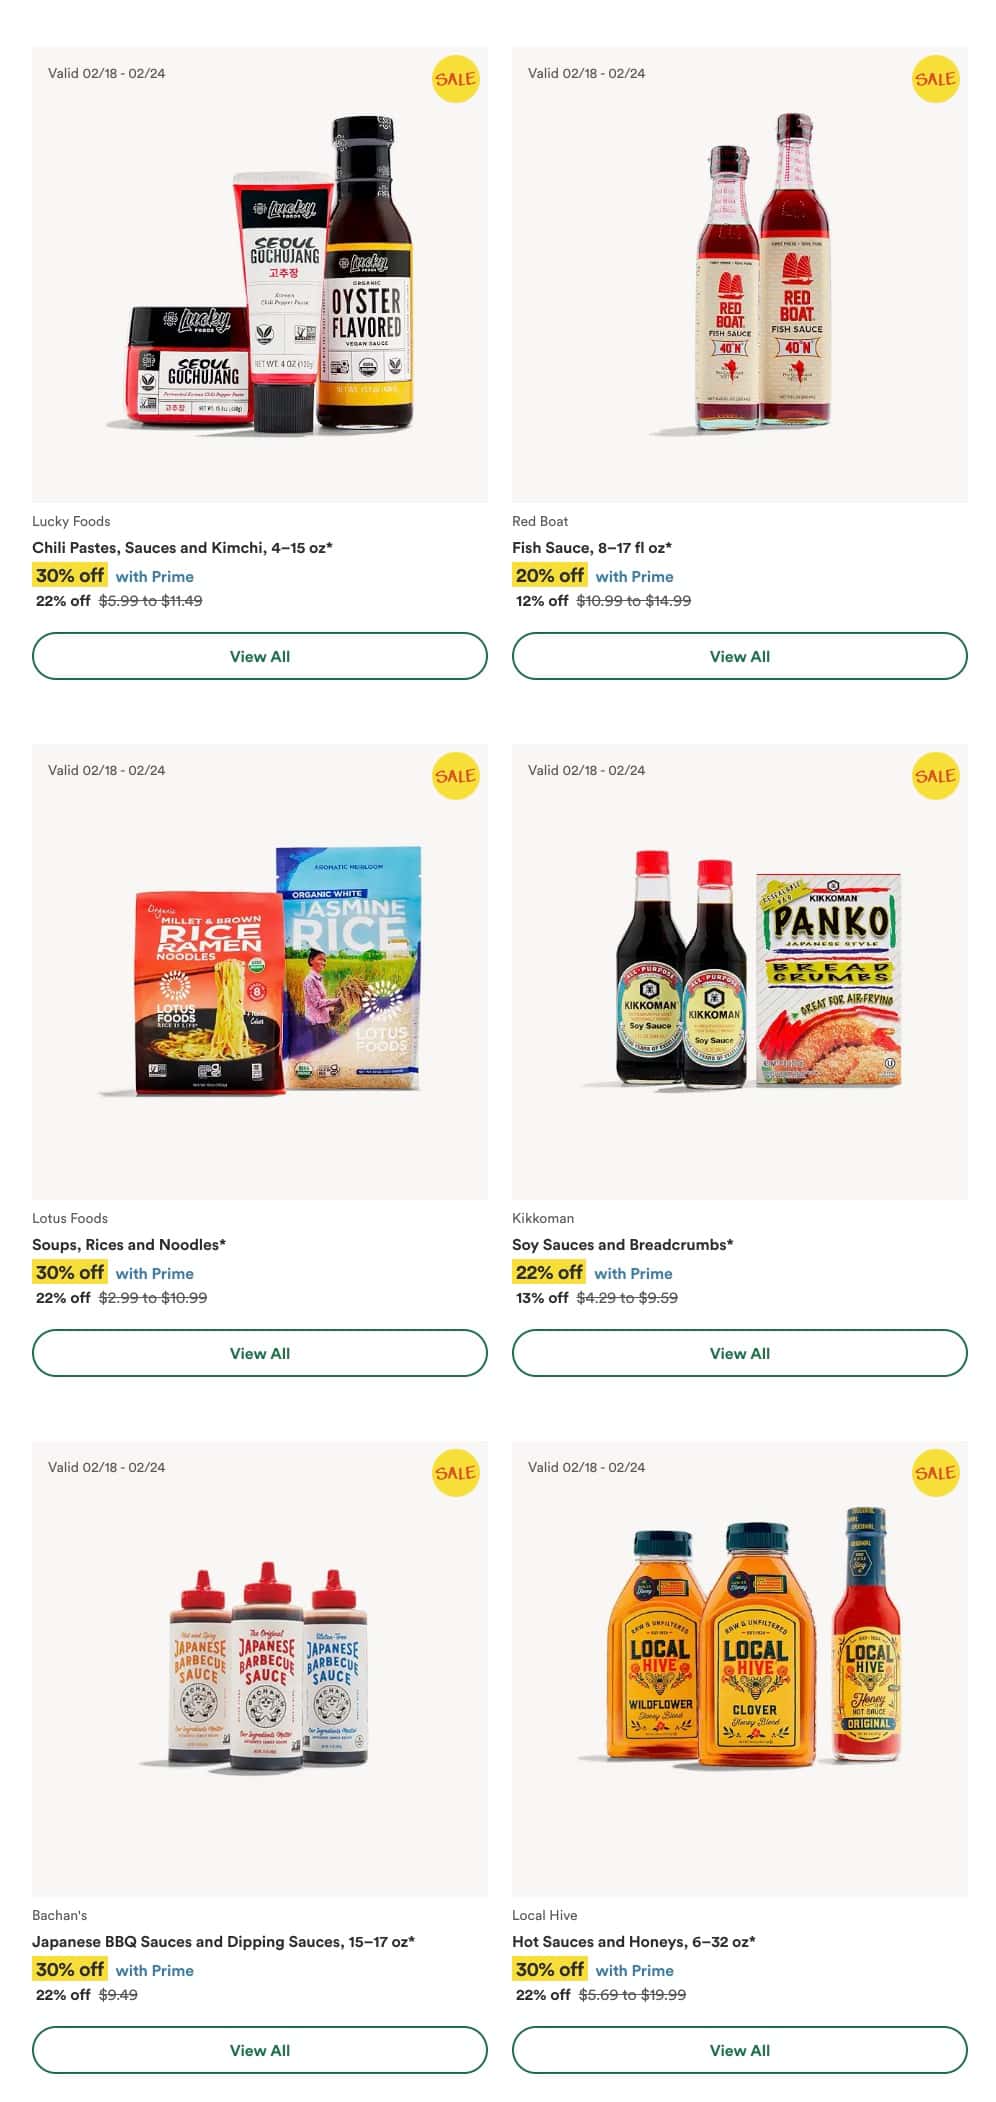996x2102 pixels.
Task: Click 'Fish Sauce, 8–17 fl oz' title
Action: click(x=592, y=547)
